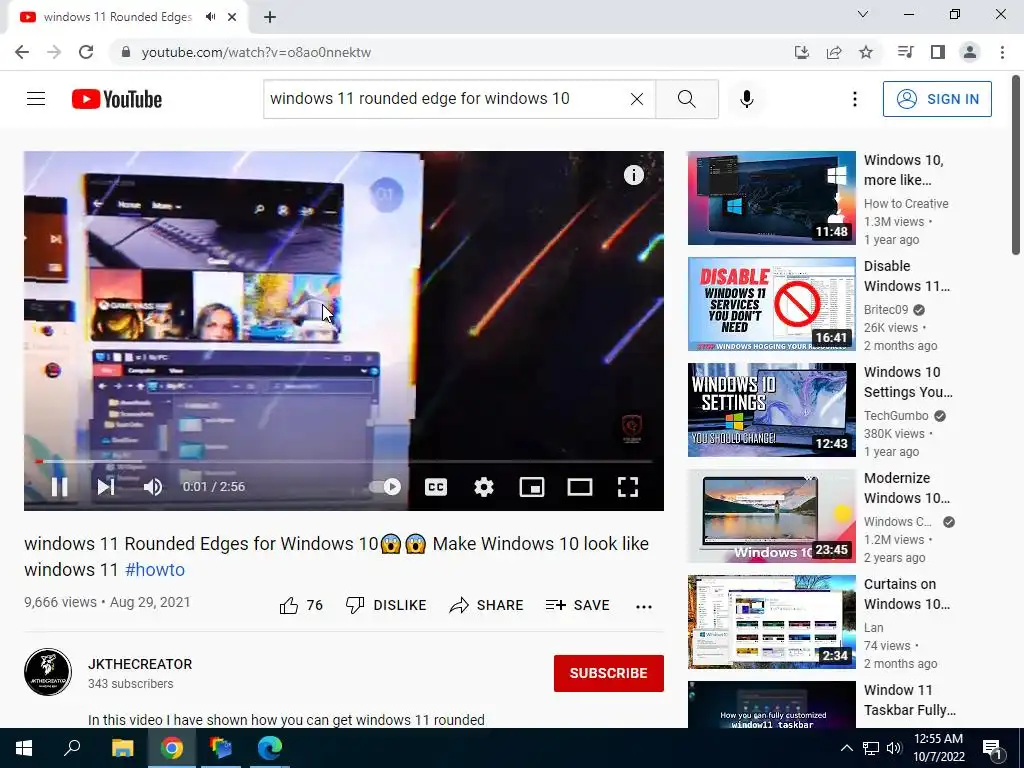Click the 'Britec09' channel name
Image resolution: width=1024 pixels, height=768 pixels.
click(x=886, y=310)
